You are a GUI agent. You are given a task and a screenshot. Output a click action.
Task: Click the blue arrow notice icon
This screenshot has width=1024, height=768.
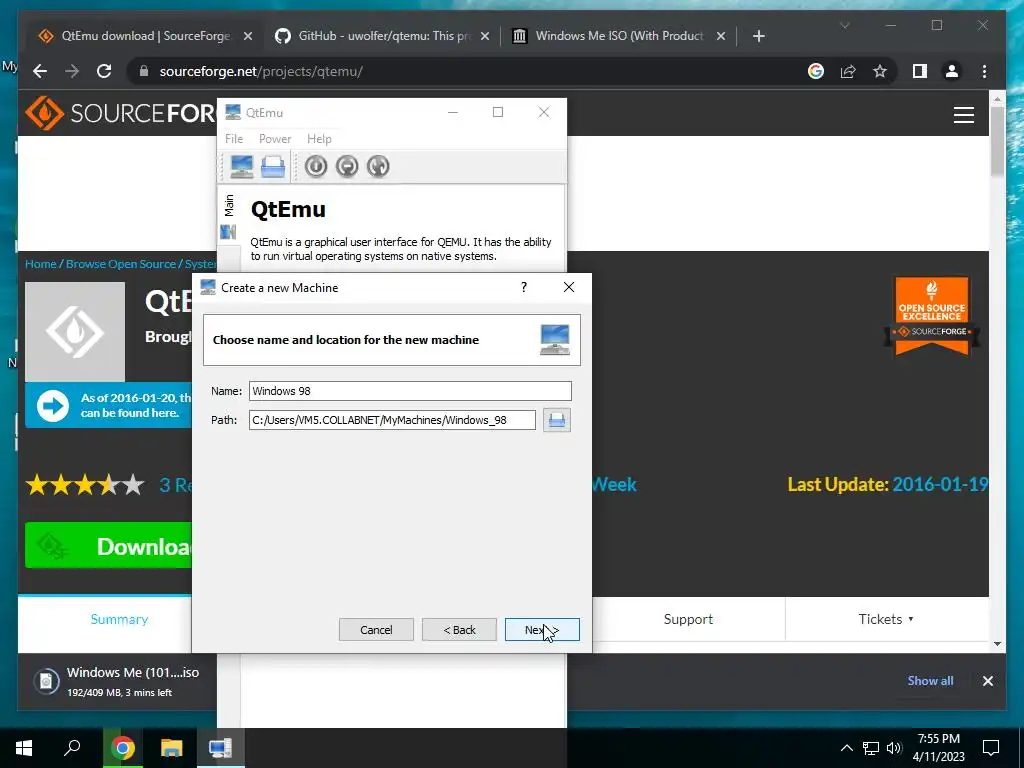click(x=53, y=406)
